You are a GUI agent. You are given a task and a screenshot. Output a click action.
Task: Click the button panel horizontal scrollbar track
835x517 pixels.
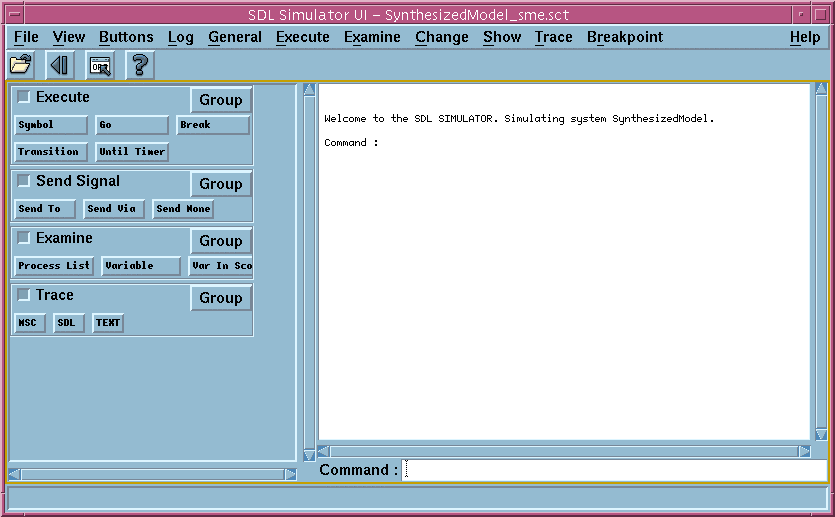(x=153, y=474)
